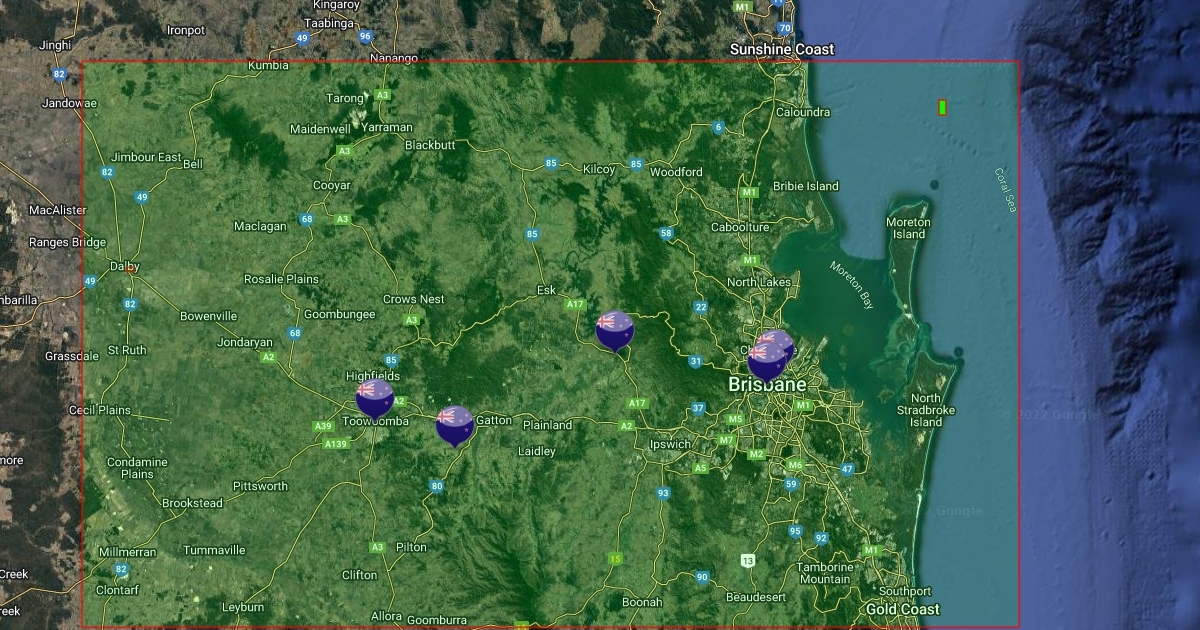
Task: Click the front flag pin above Brisbane
Action: click(x=767, y=360)
